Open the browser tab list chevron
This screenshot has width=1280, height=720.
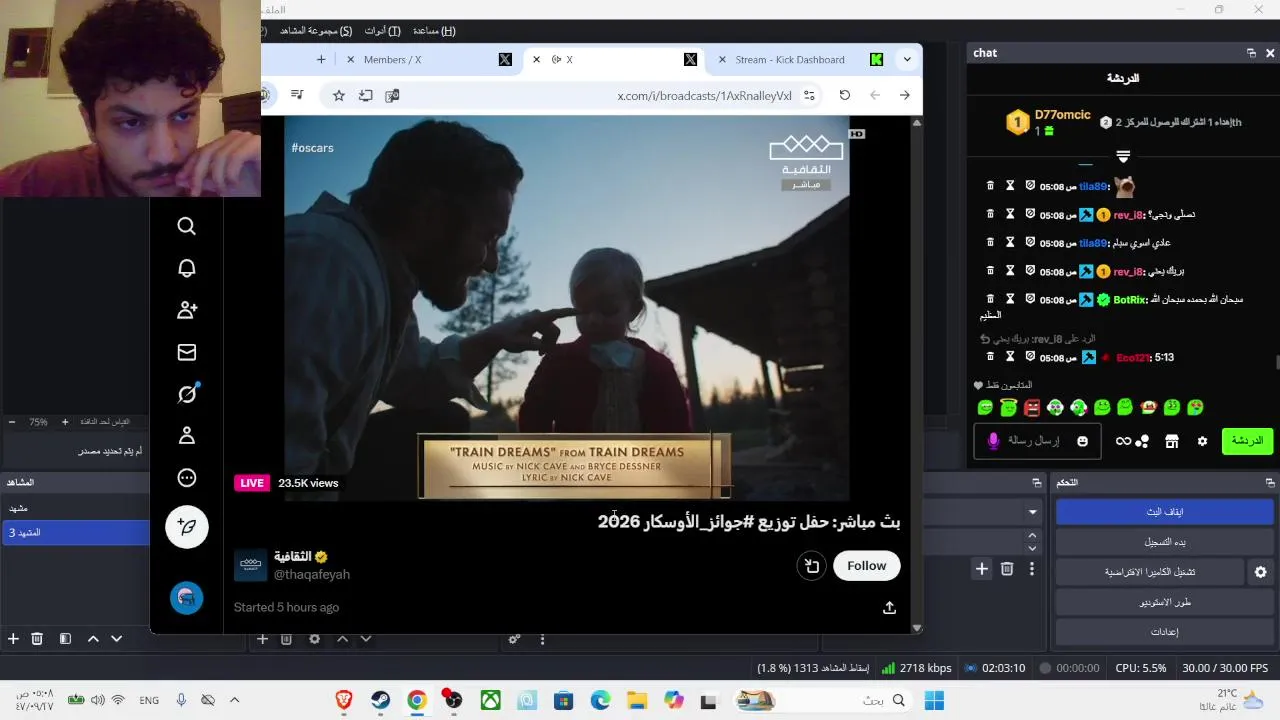click(907, 59)
